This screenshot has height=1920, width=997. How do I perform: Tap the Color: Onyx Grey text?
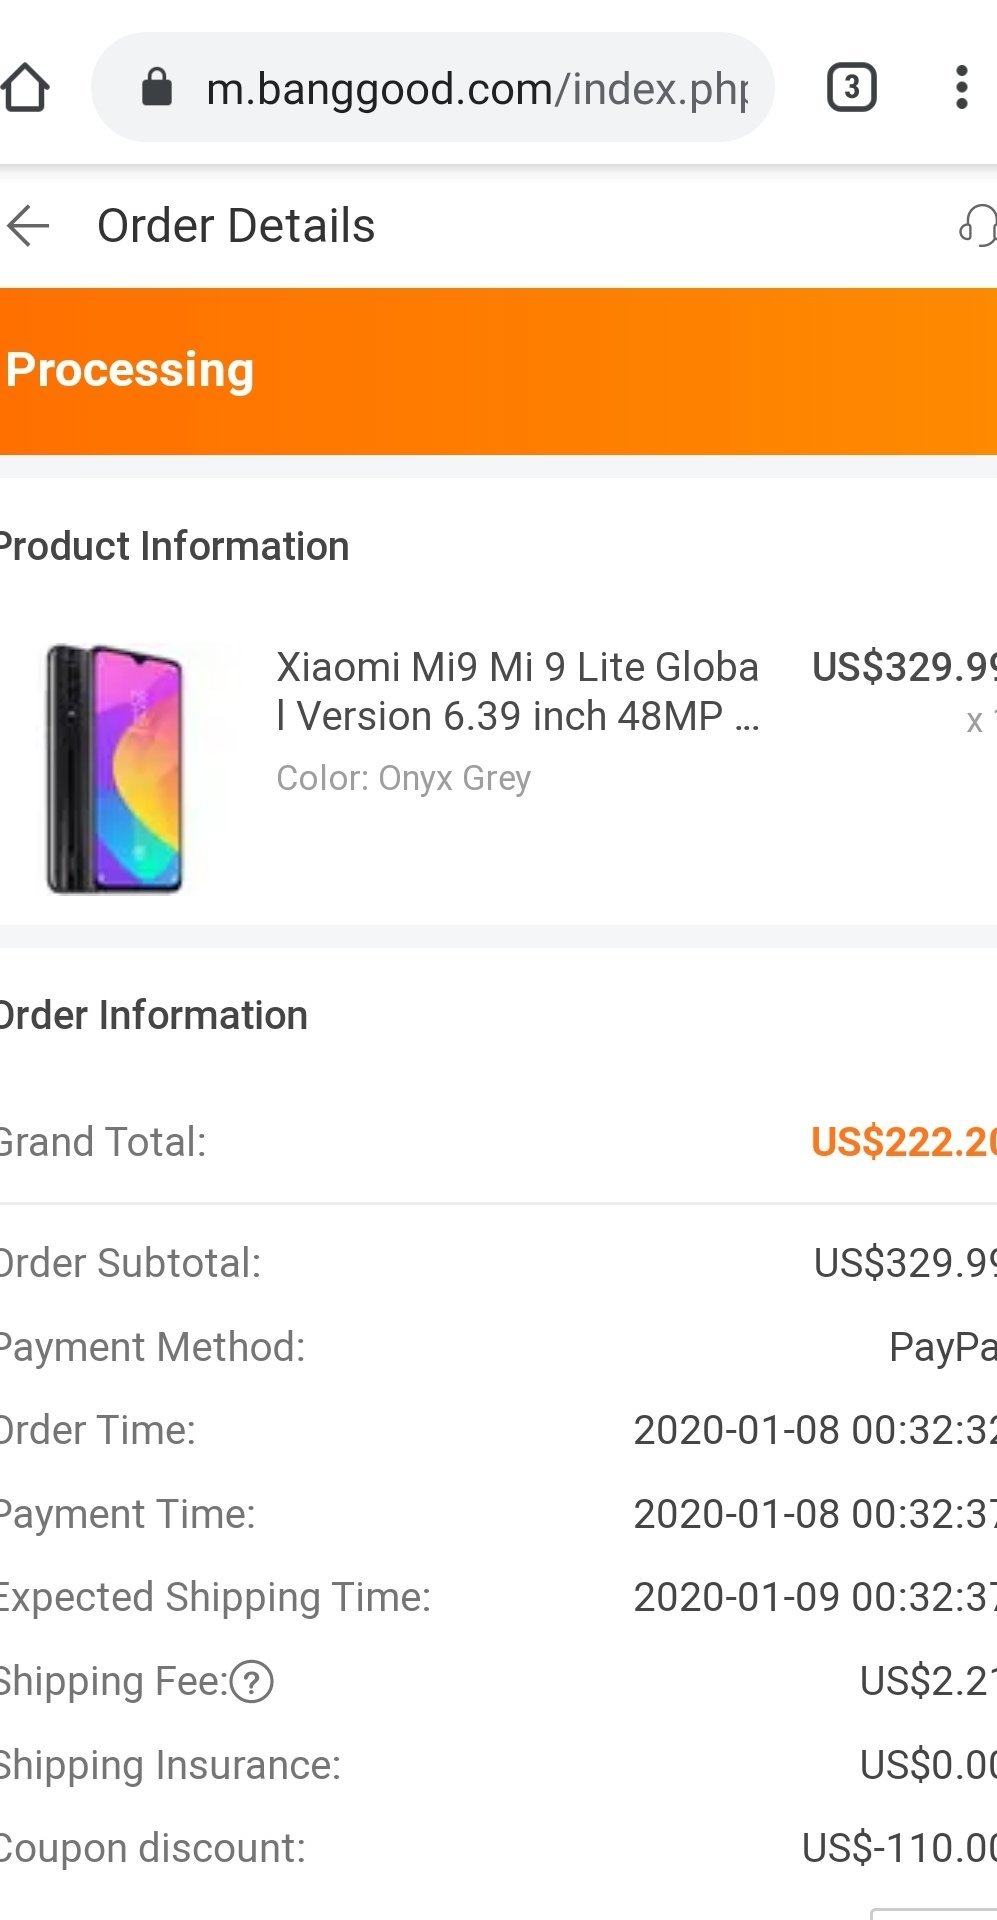pos(403,778)
